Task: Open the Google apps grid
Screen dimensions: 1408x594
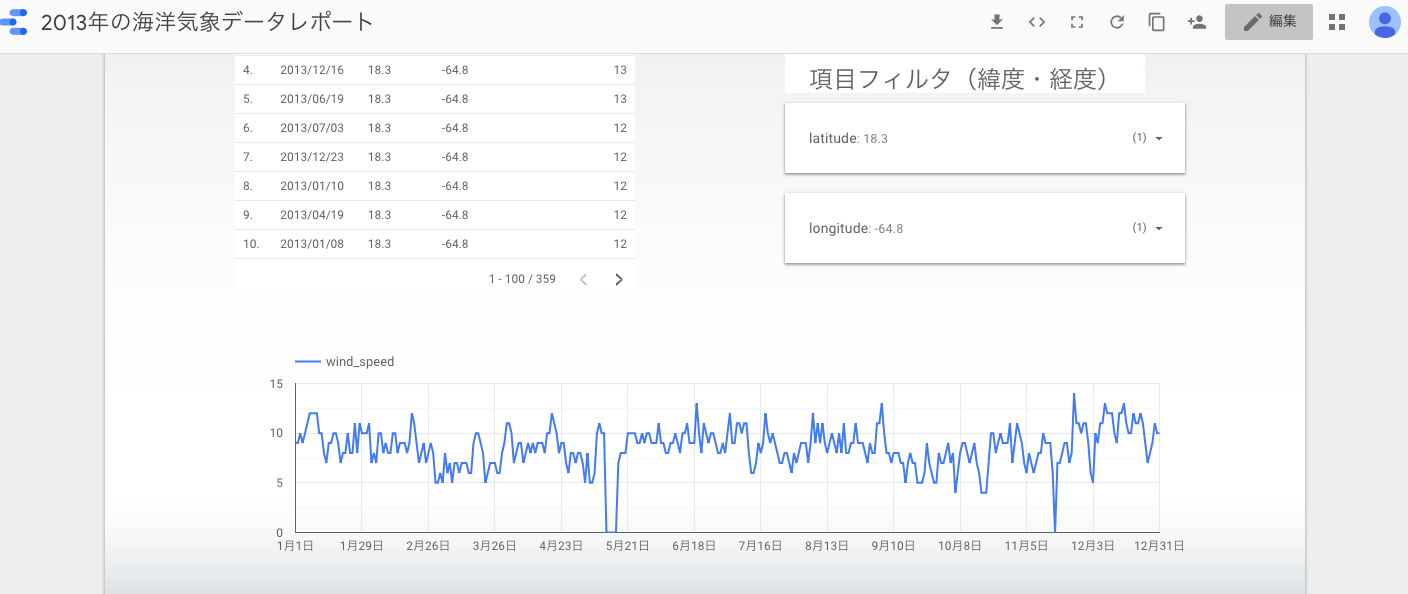Action: pyautogui.click(x=1337, y=22)
